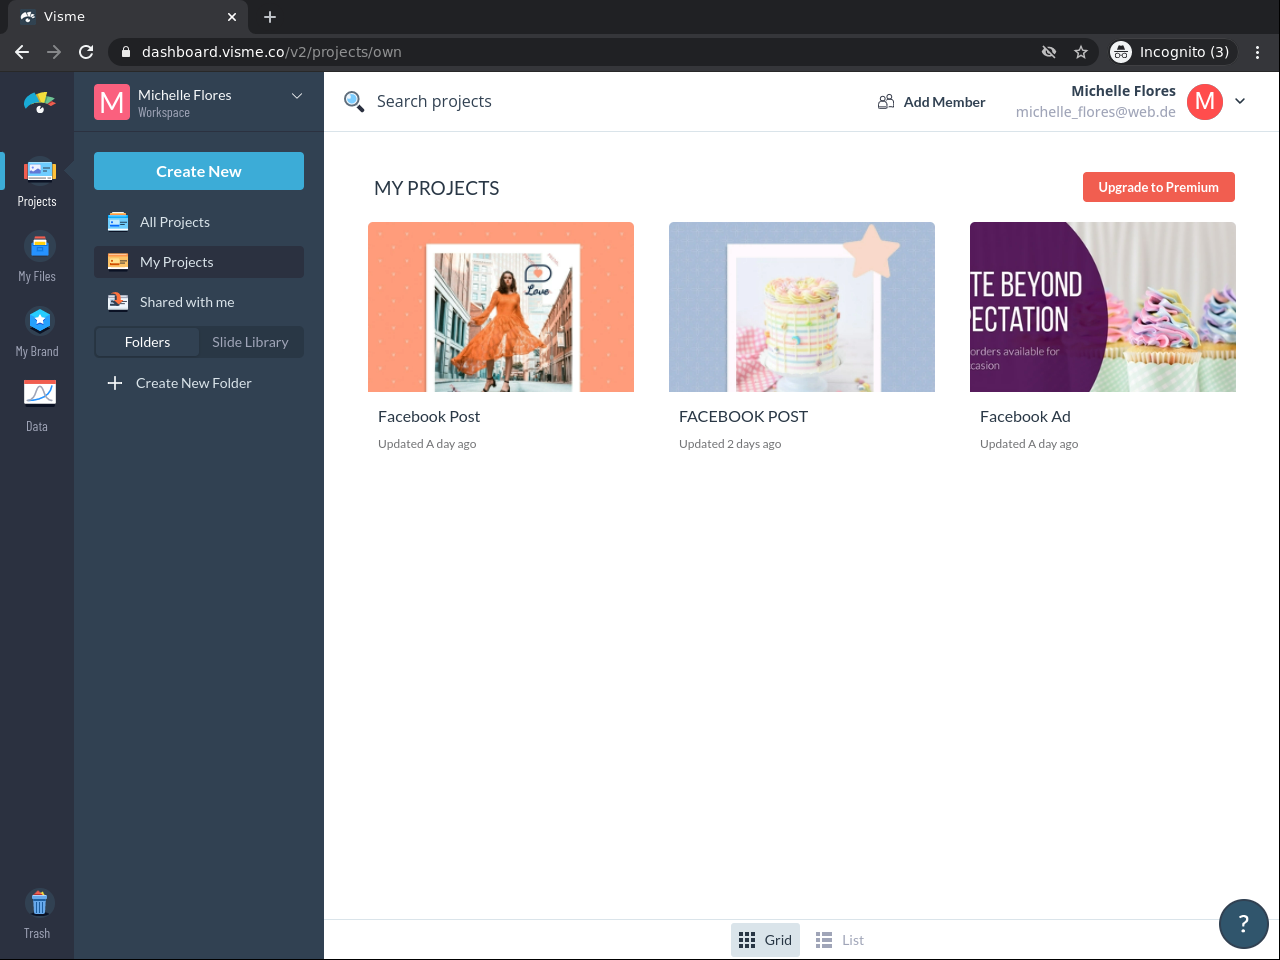Open the Projects sidebar section
The width and height of the screenshot is (1280, 960).
pos(38,183)
